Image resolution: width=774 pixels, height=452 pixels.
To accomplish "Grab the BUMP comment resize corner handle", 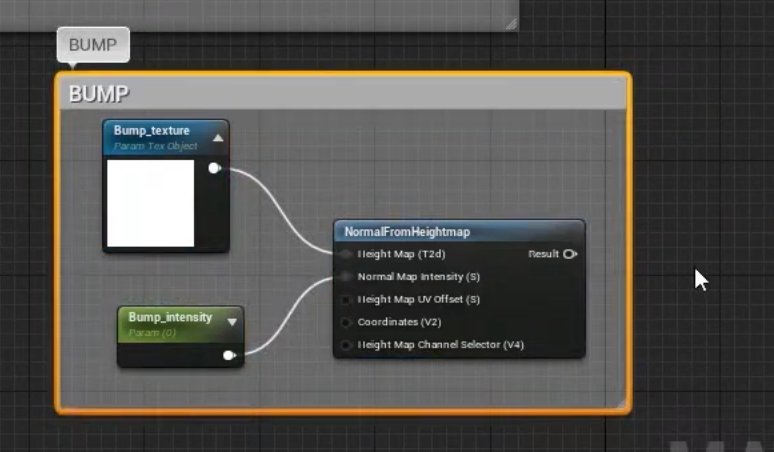I will coord(622,405).
